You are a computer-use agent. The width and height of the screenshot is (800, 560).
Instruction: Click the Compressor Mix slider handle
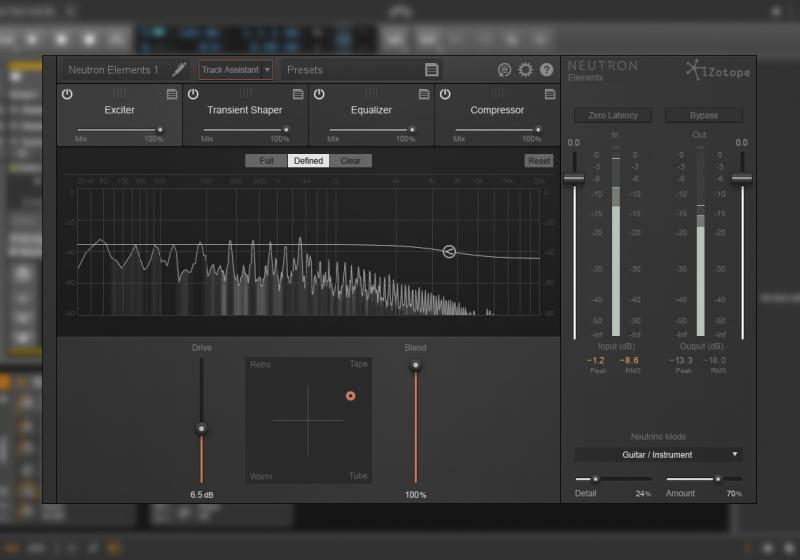click(x=538, y=130)
